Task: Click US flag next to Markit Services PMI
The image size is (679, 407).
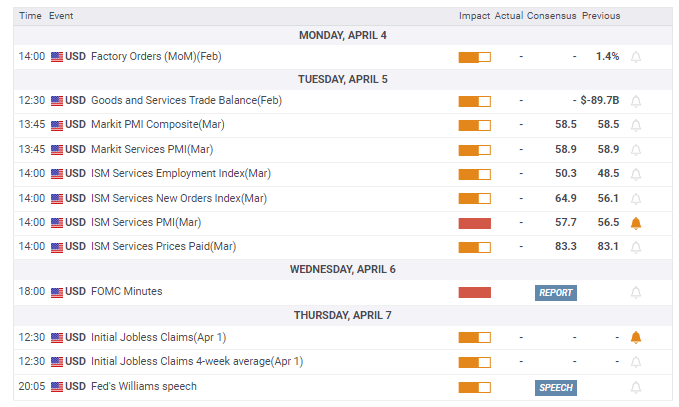Action: click(x=57, y=149)
